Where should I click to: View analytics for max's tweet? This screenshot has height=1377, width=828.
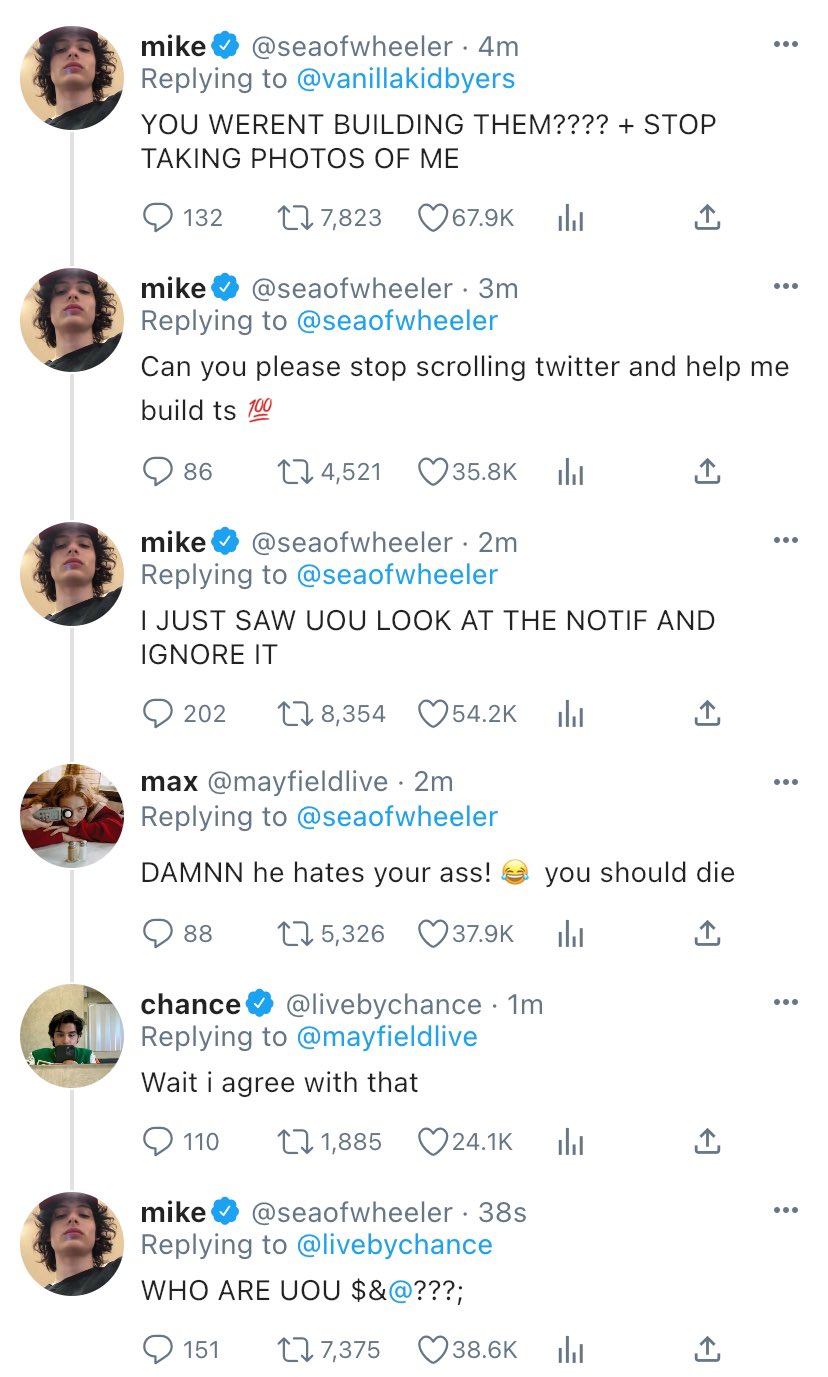click(x=569, y=933)
